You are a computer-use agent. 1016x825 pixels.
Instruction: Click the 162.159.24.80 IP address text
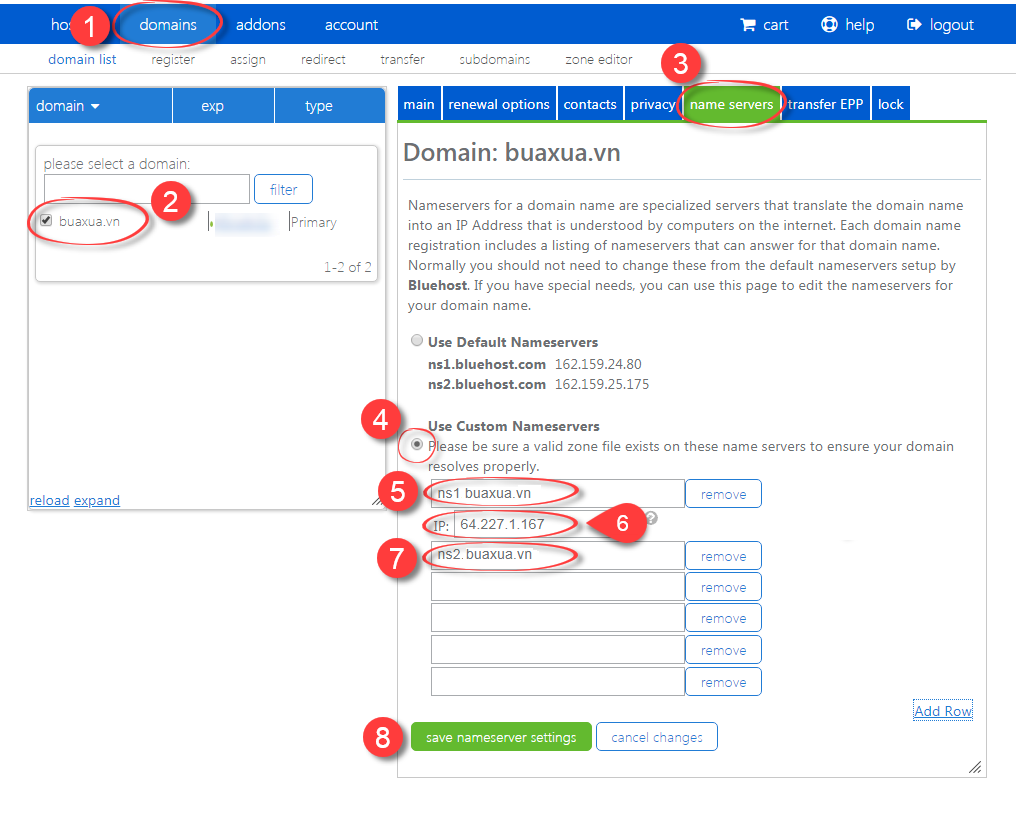click(x=598, y=364)
